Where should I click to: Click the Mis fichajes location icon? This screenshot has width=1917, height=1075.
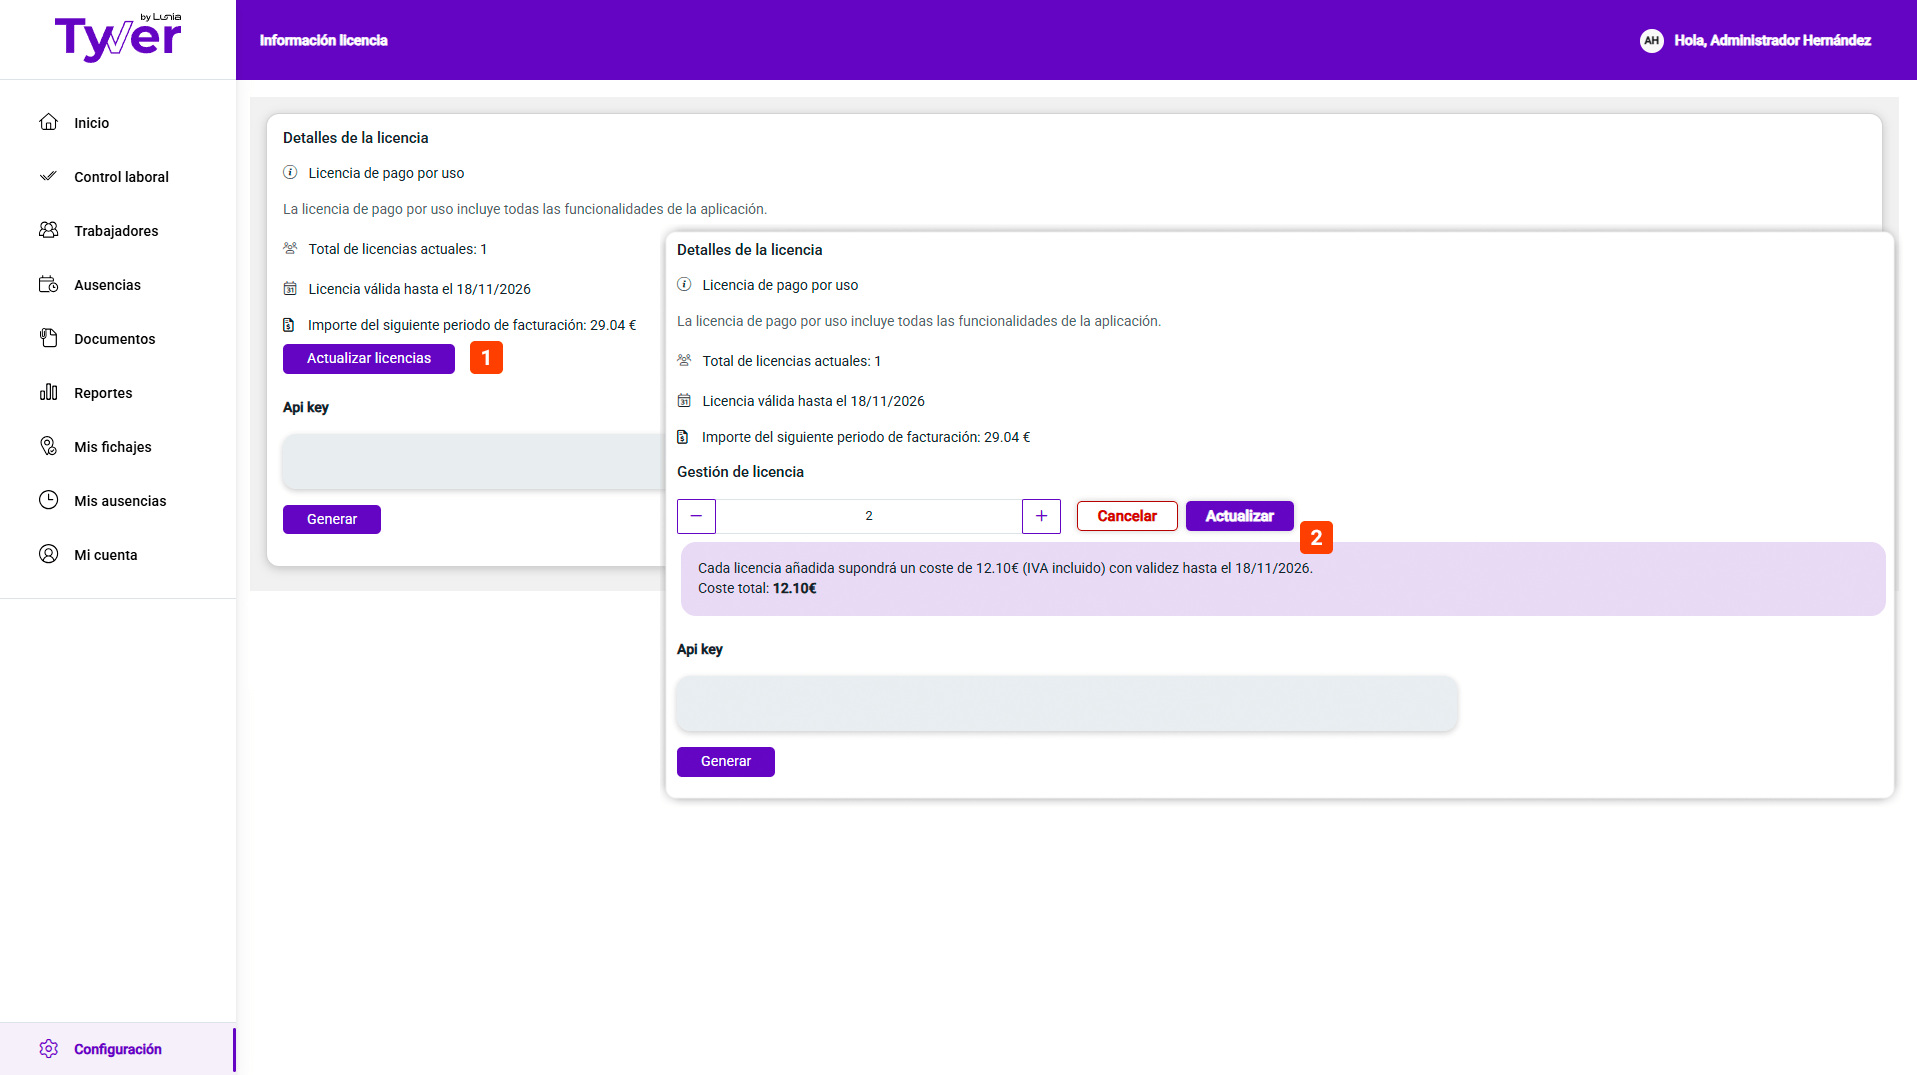[48, 446]
